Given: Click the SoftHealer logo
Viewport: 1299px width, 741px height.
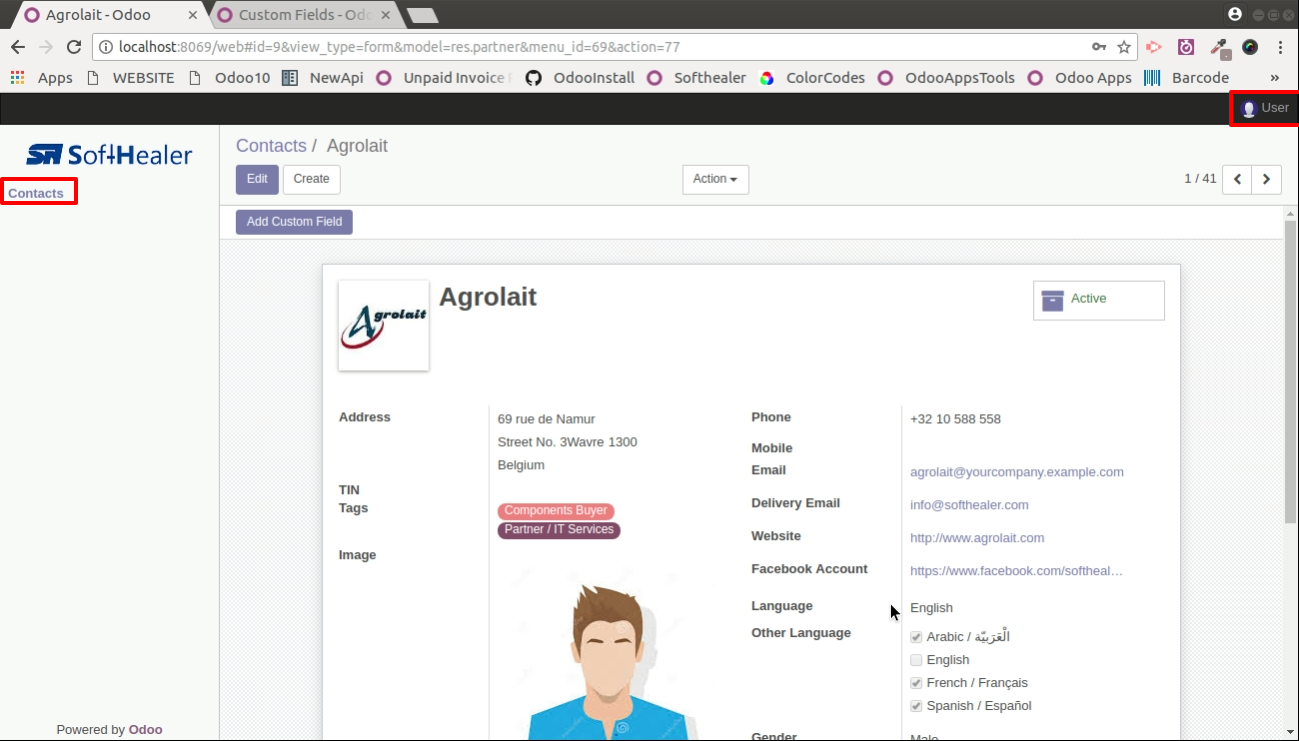Looking at the screenshot, I should (109, 154).
